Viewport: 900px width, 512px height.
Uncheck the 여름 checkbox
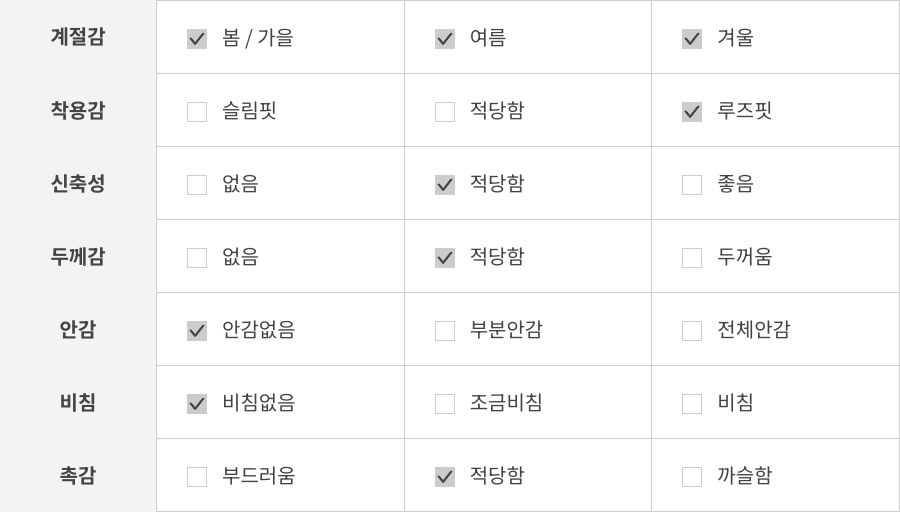445,39
